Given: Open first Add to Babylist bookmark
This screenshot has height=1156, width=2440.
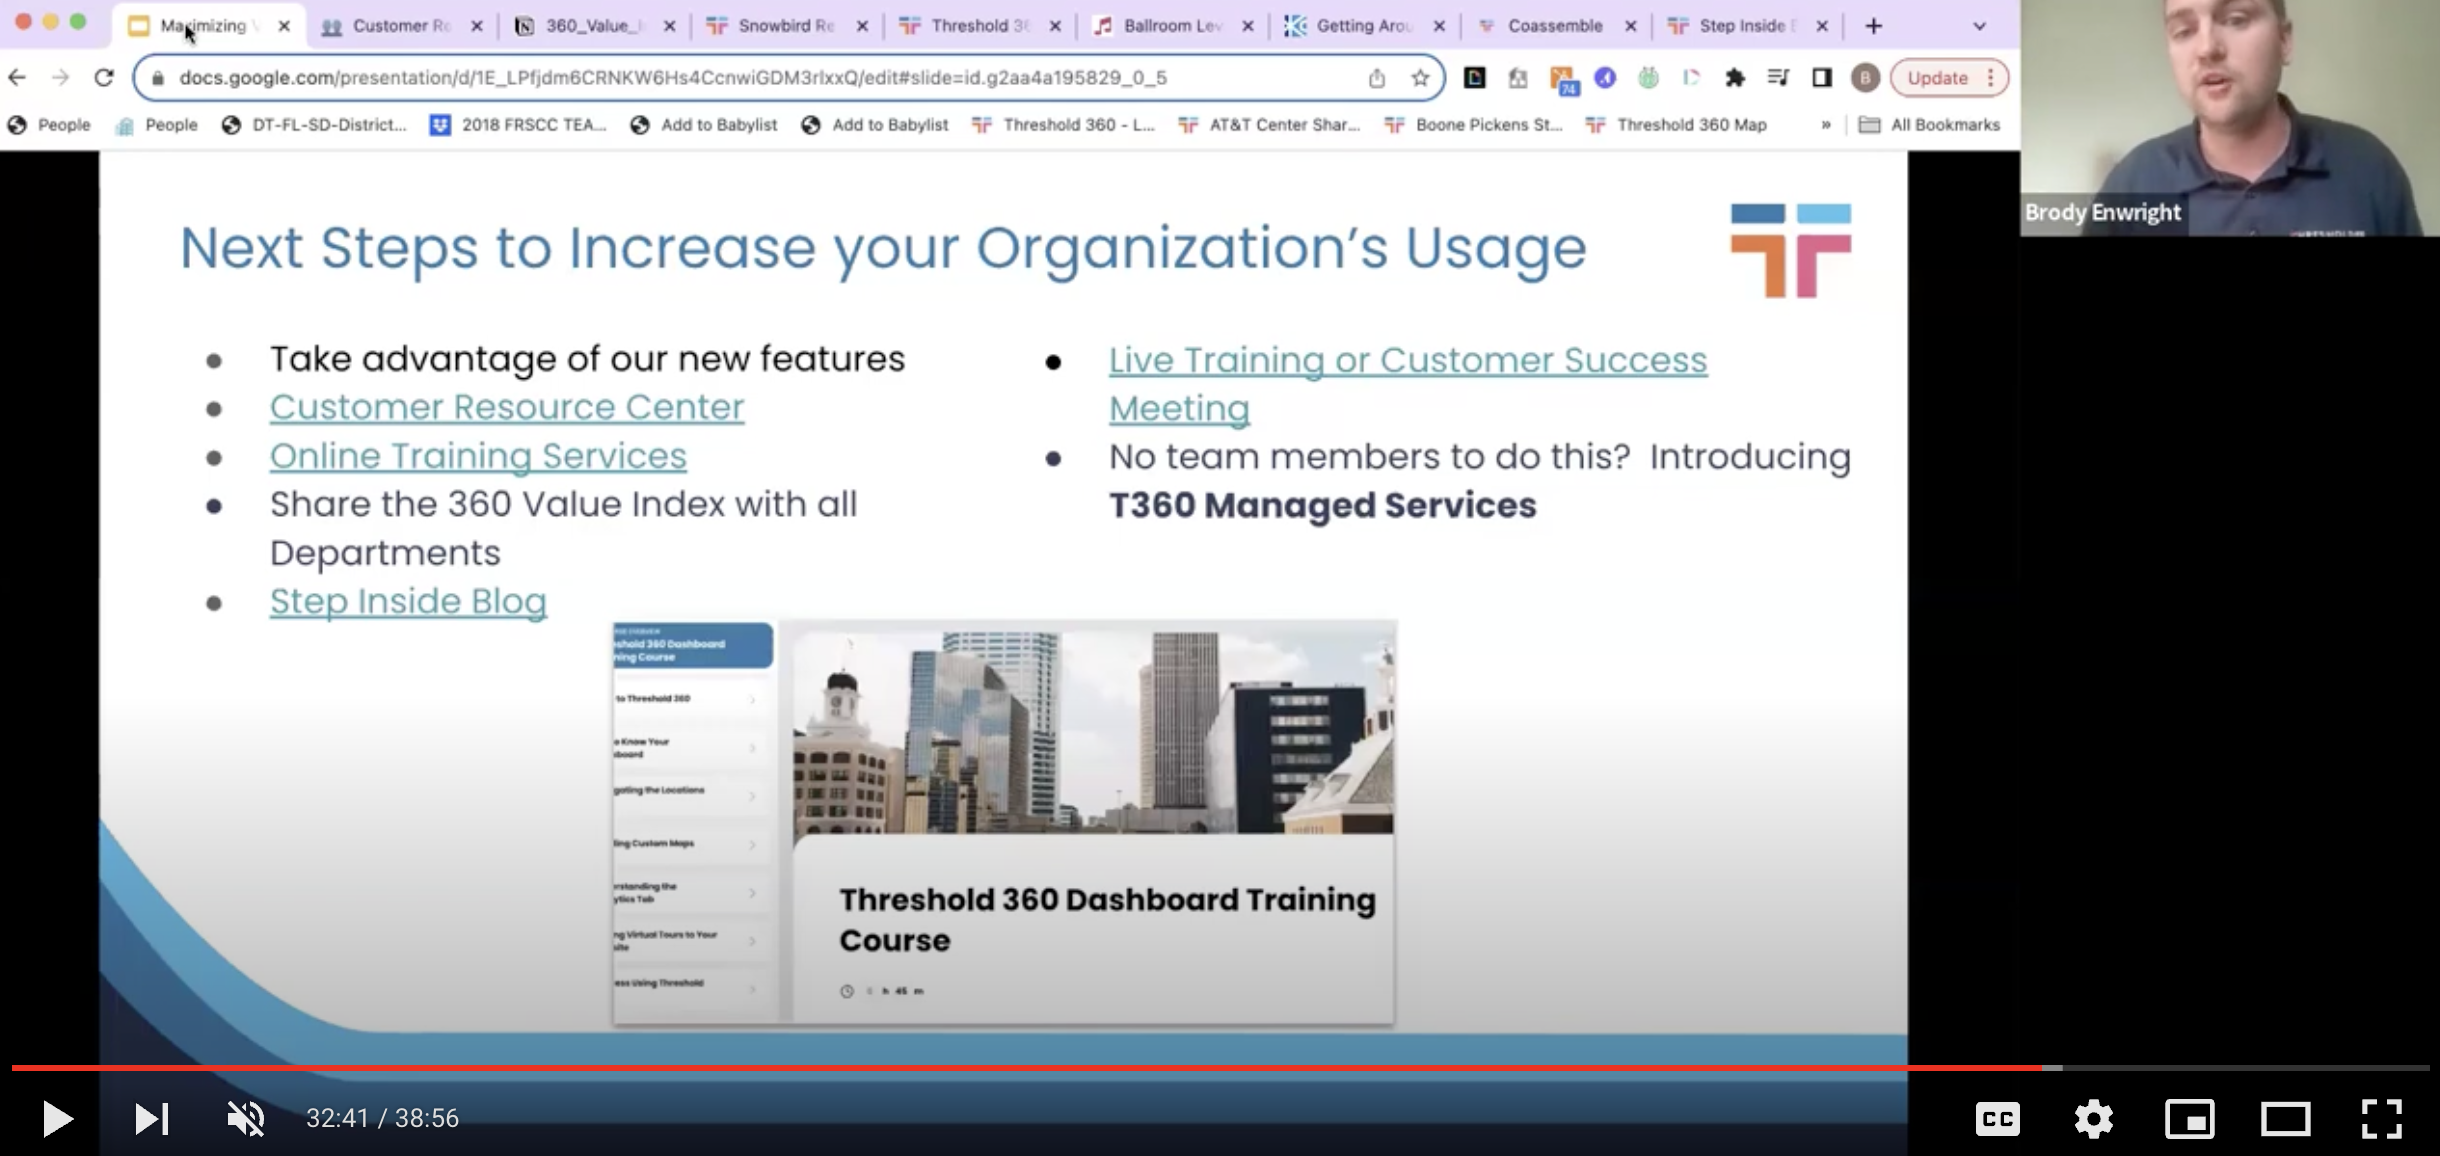Looking at the screenshot, I should (x=704, y=125).
